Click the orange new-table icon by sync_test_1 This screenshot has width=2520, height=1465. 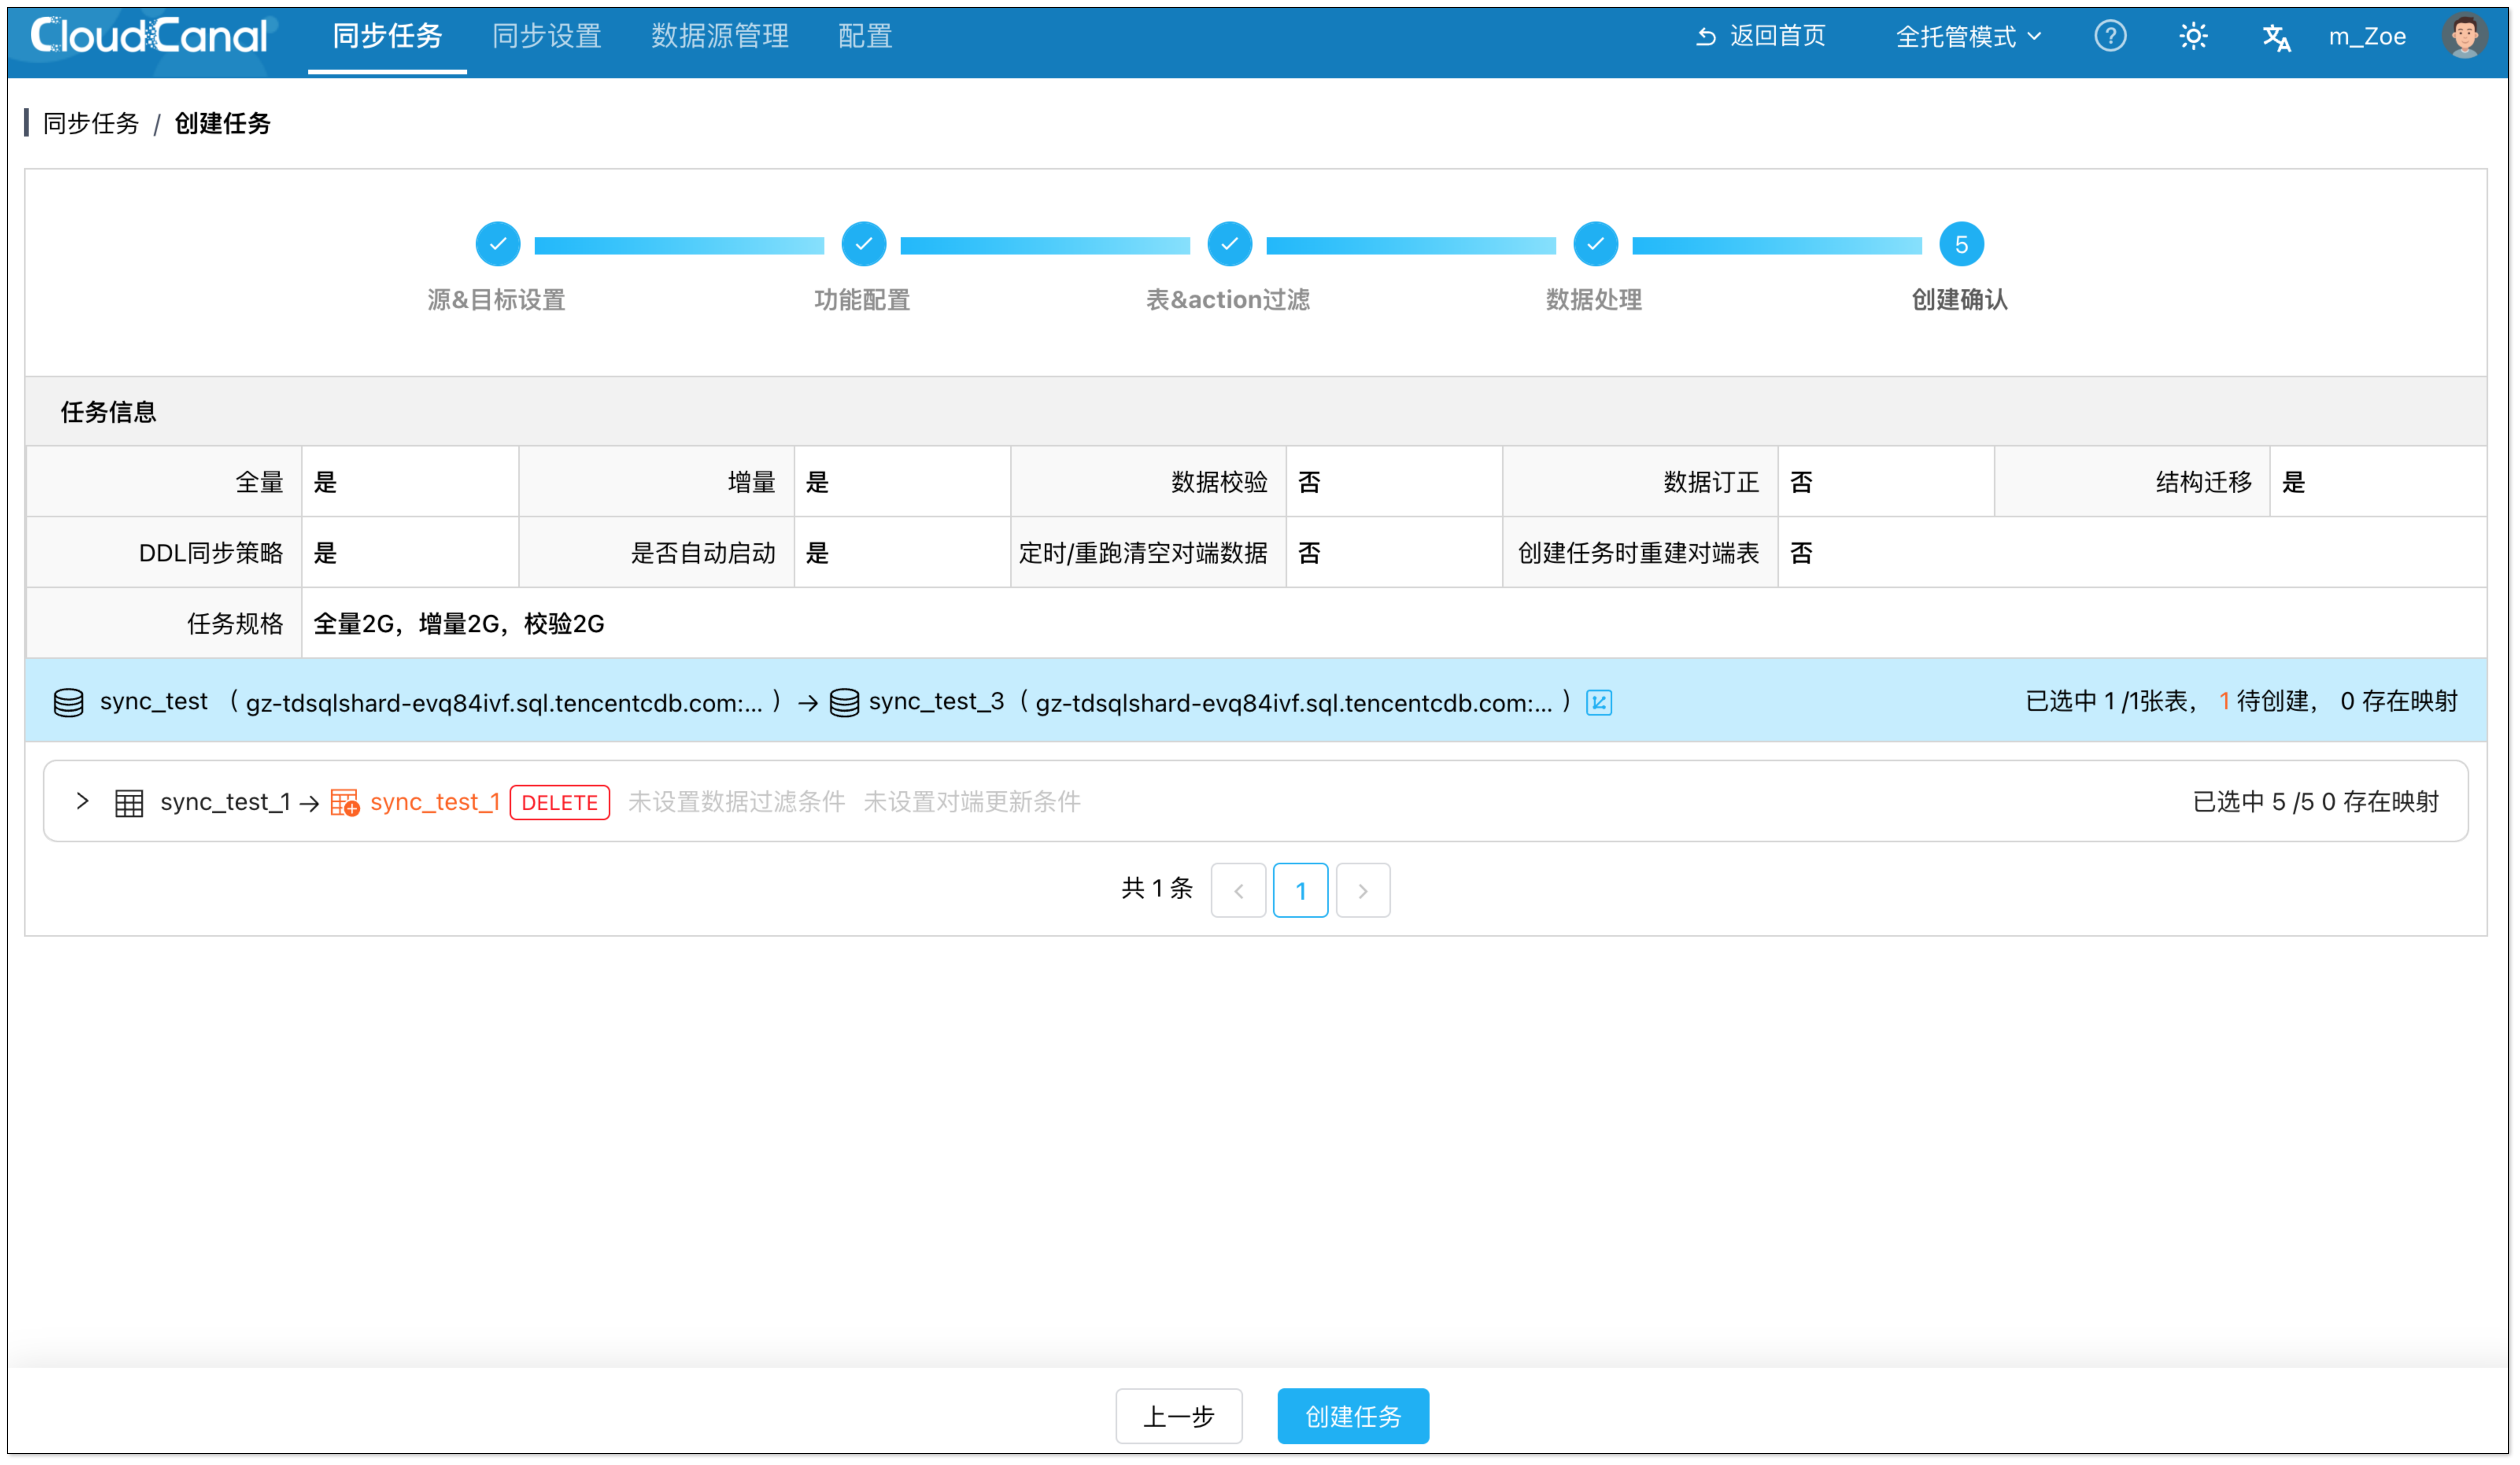[x=344, y=803]
